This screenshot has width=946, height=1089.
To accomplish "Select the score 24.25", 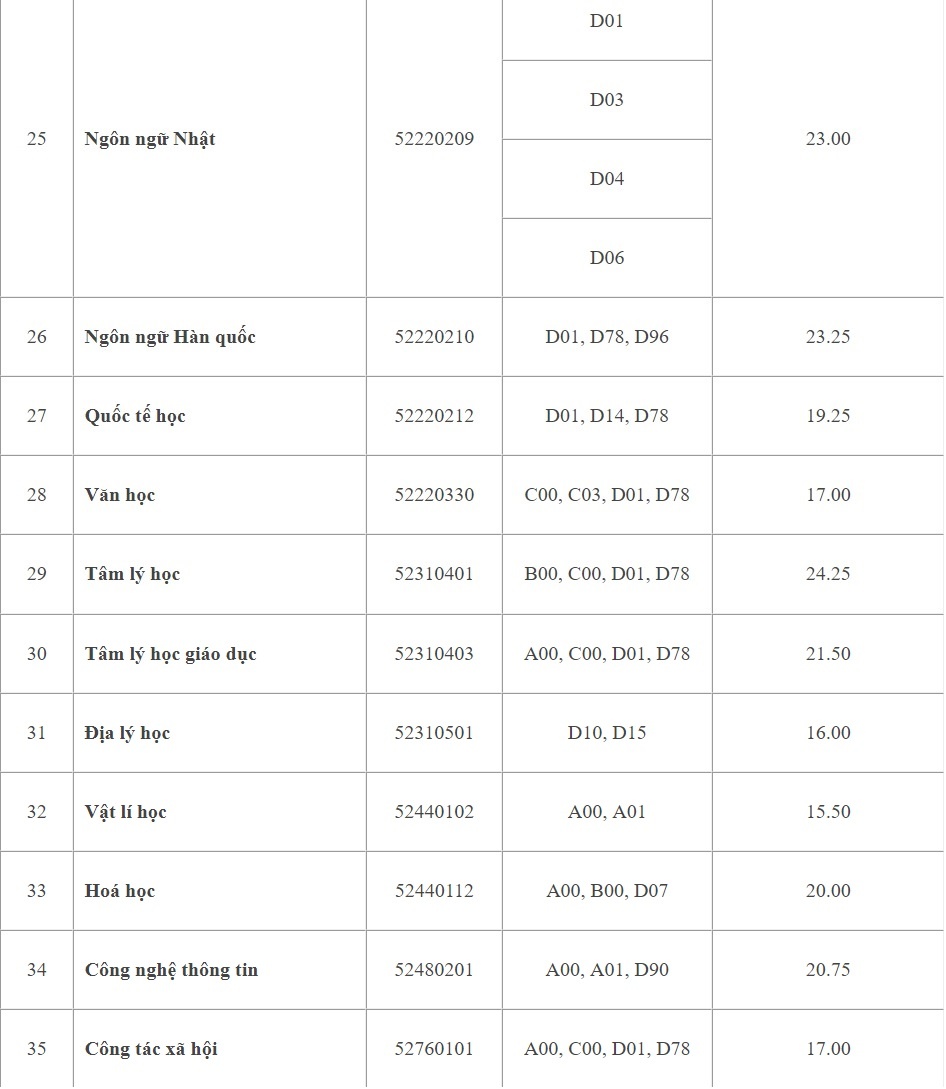I will pyautogui.click(x=827, y=574).
